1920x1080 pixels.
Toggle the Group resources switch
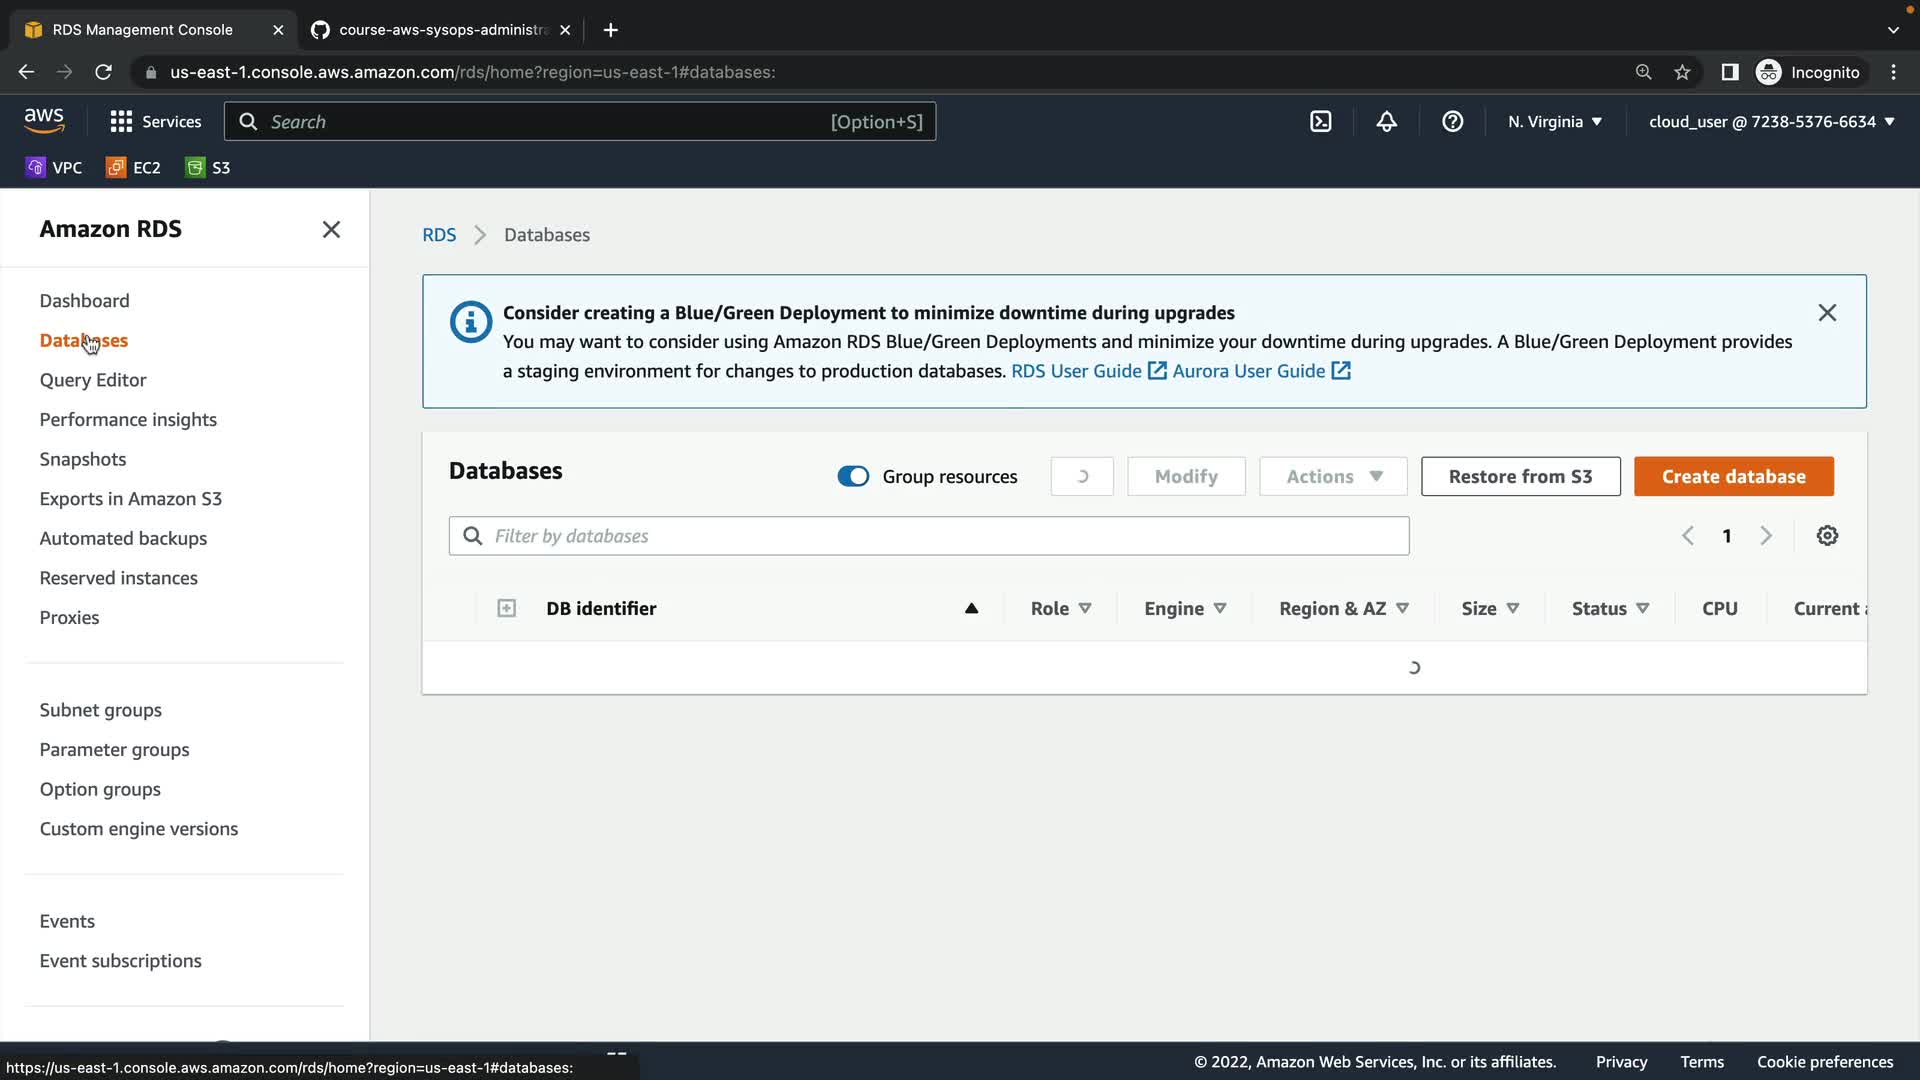[x=853, y=477]
